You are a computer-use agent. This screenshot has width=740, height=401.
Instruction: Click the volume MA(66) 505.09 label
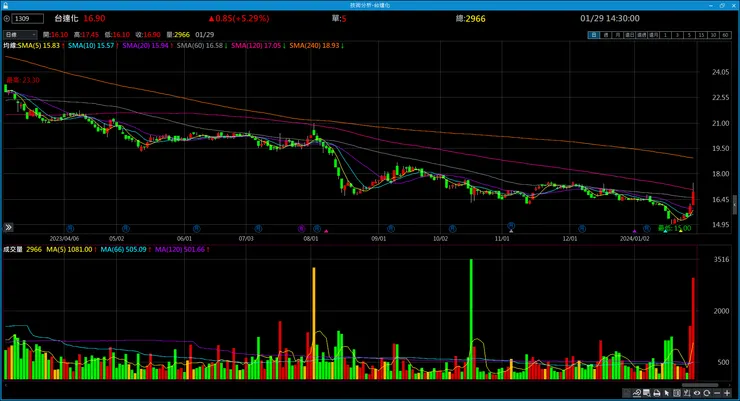pyautogui.click(x=126, y=249)
